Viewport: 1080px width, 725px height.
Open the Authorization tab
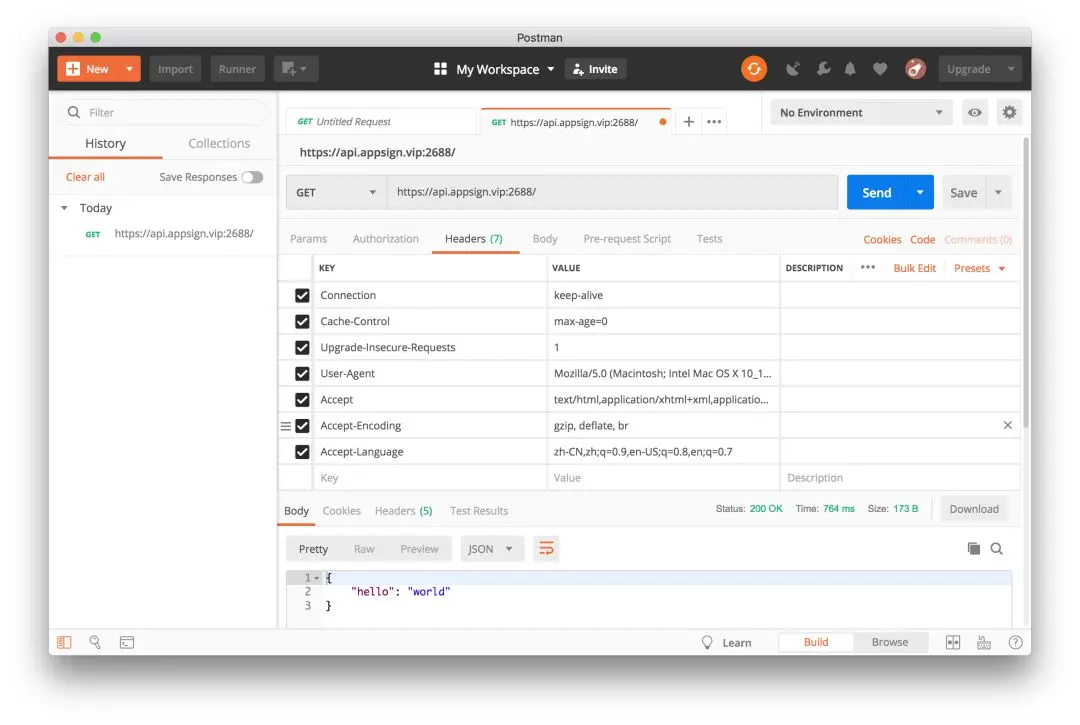click(386, 239)
